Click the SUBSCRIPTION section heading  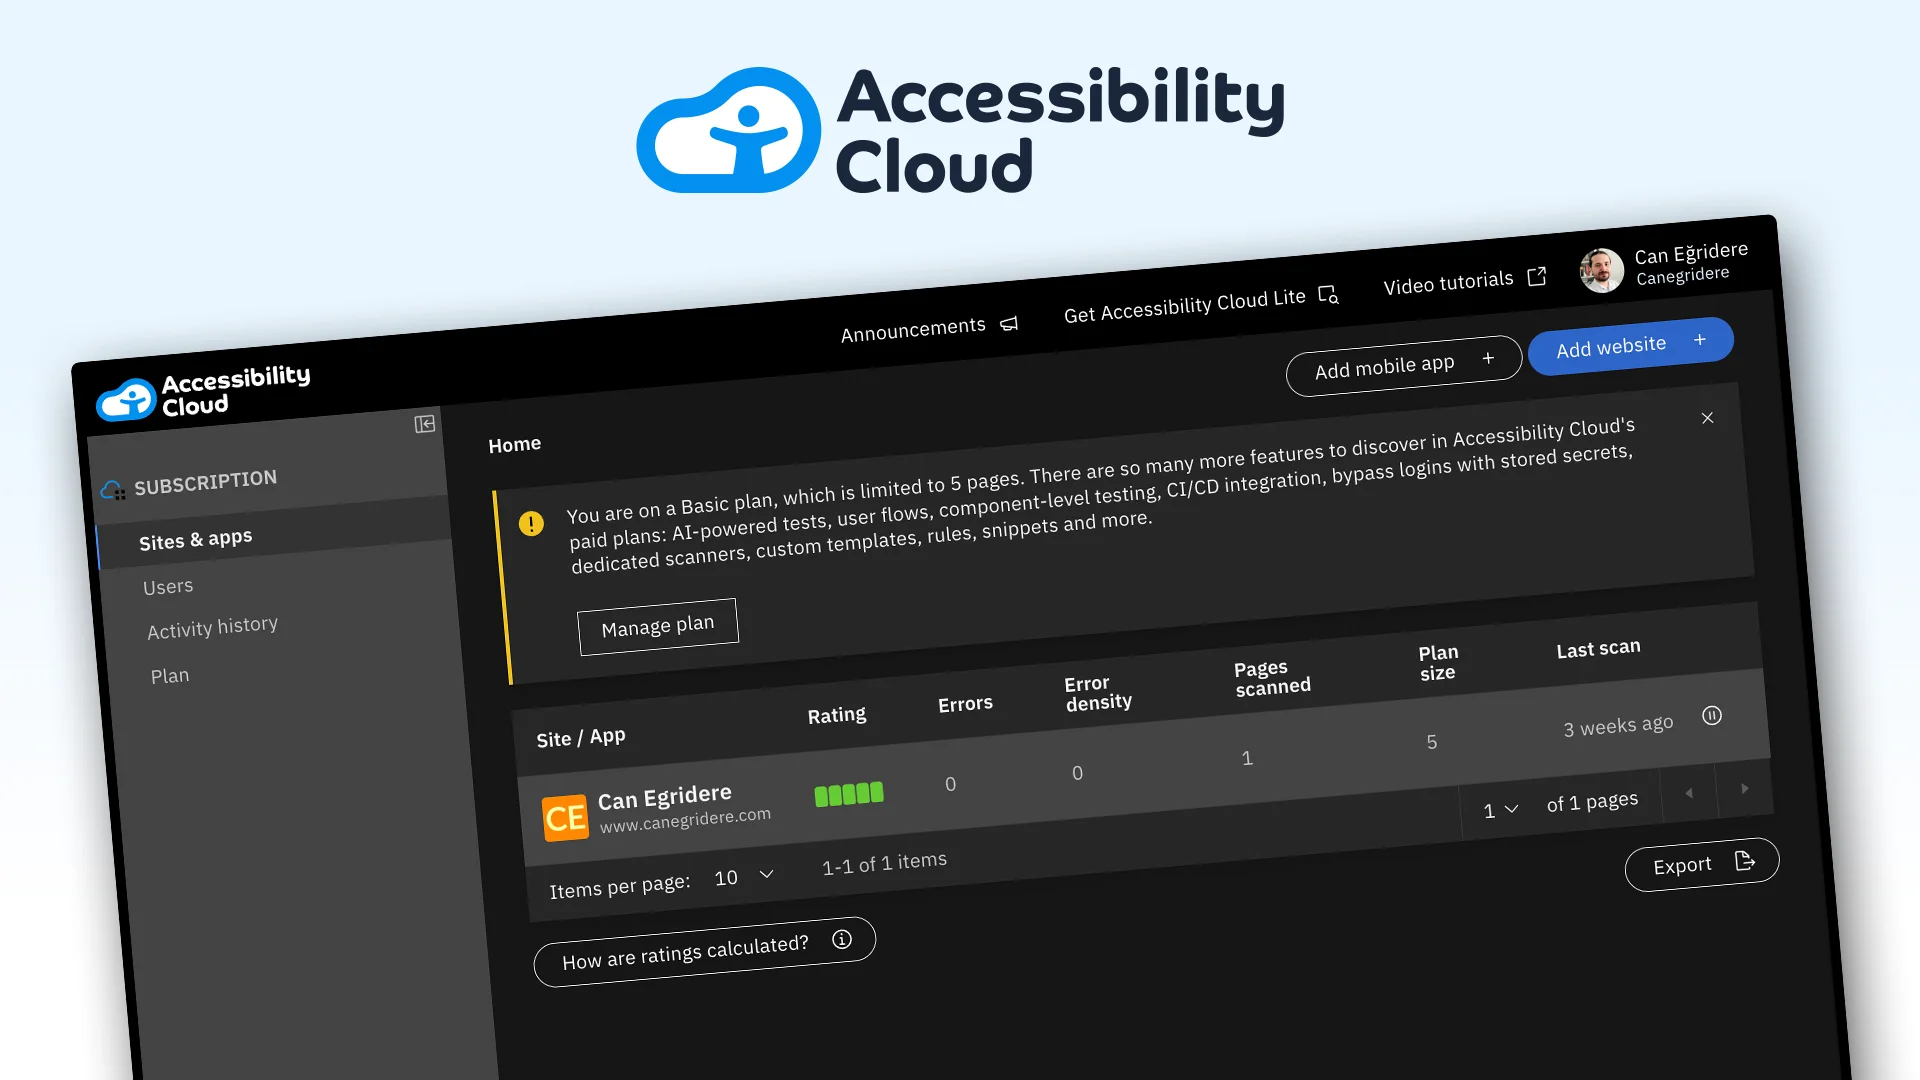tap(205, 482)
